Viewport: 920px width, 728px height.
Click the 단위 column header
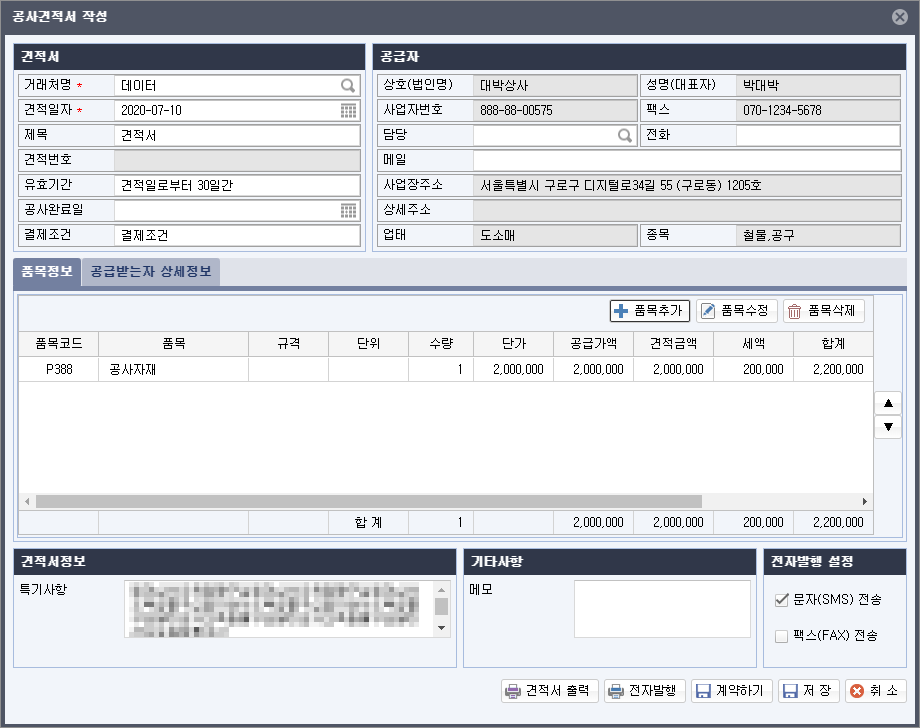tap(368, 344)
